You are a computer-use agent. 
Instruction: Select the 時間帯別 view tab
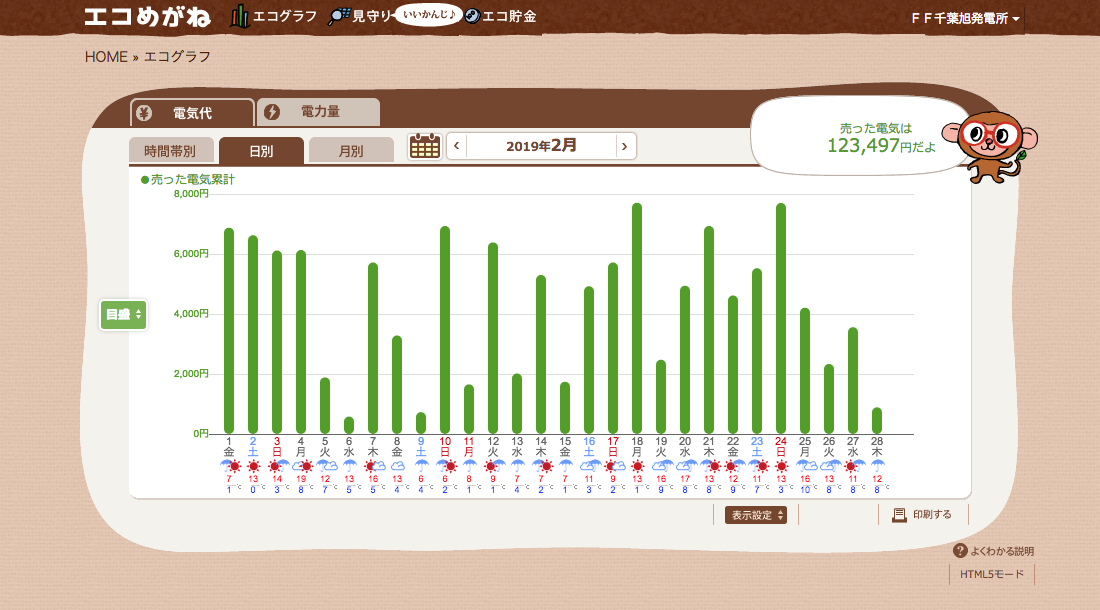point(170,151)
